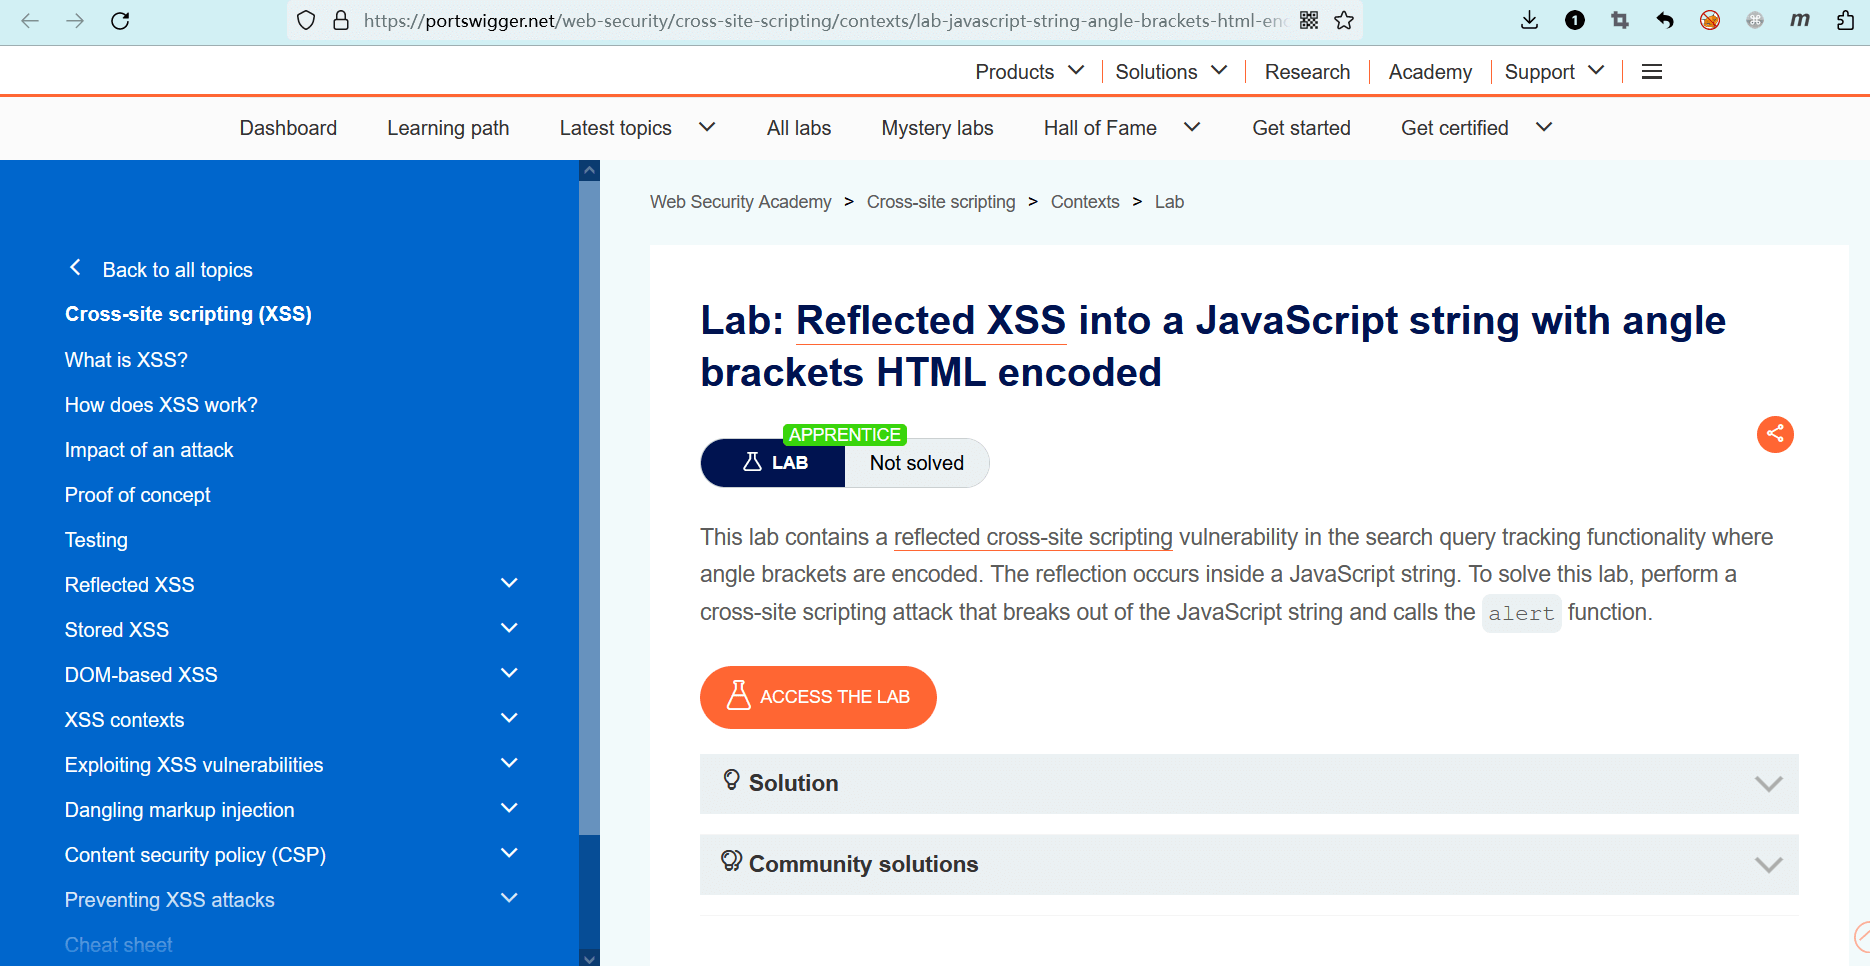Click Back to all topics link

point(177,270)
